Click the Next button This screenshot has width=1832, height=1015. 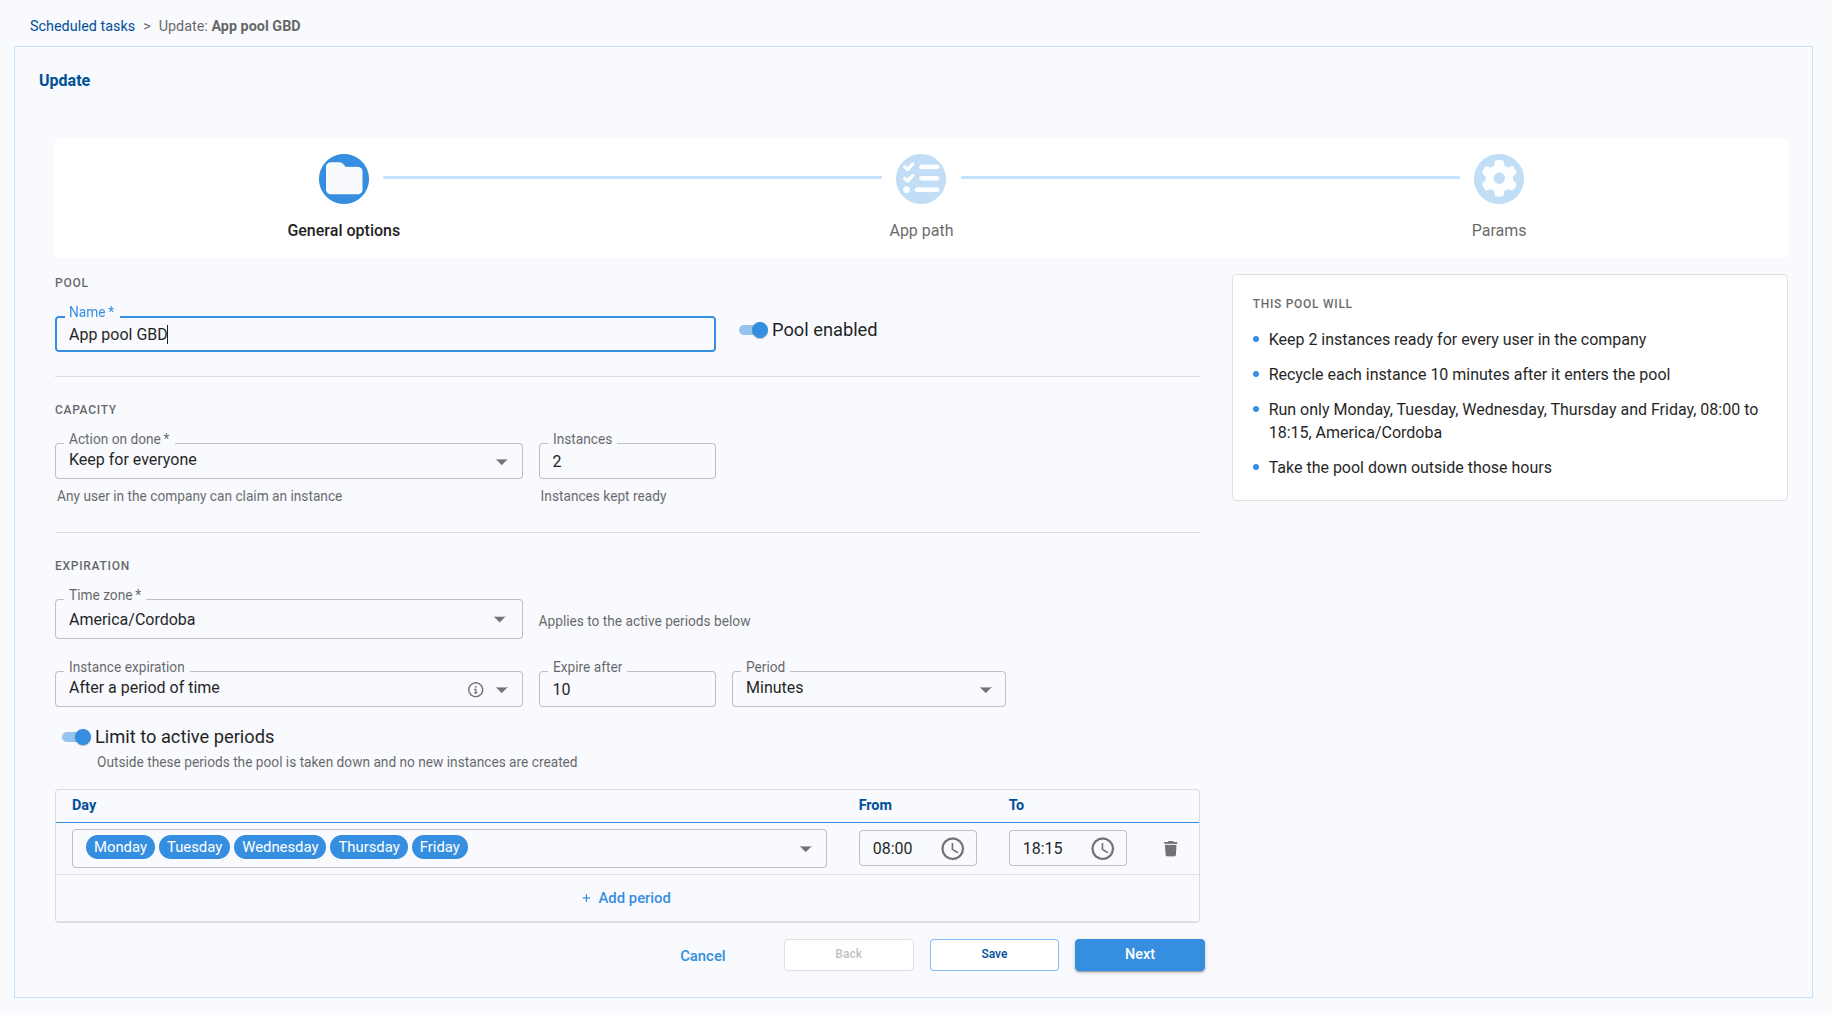[1140, 955]
